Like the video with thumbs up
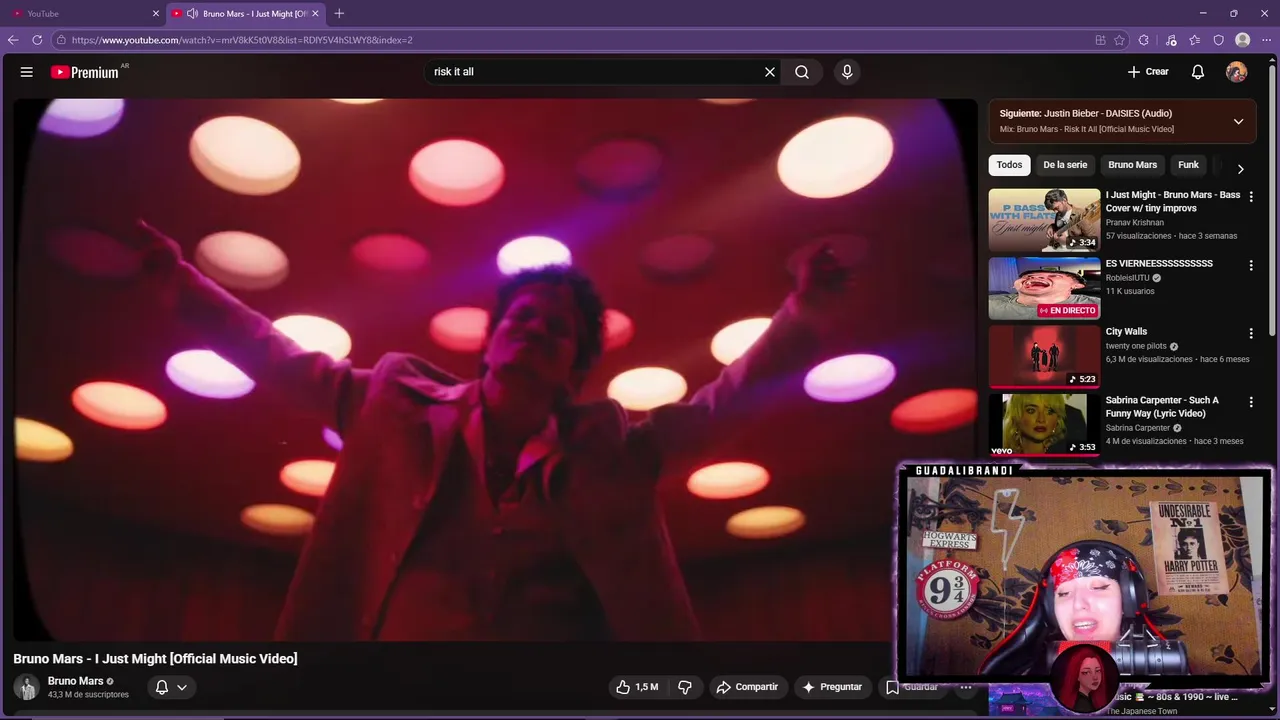This screenshot has height=720, width=1280. [637, 687]
